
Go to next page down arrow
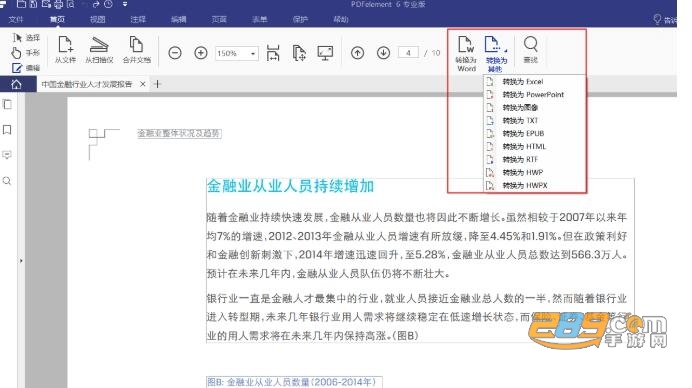[384, 53]
